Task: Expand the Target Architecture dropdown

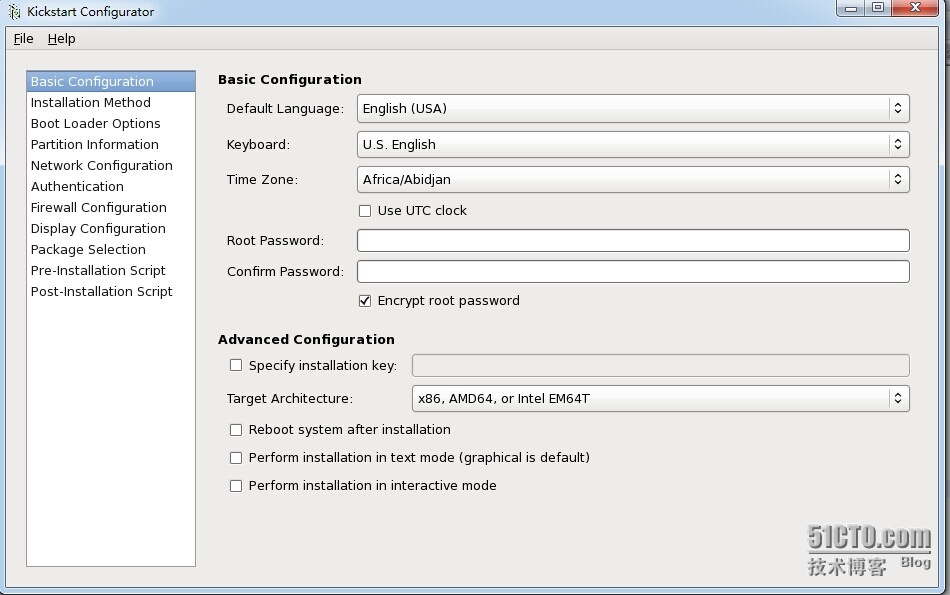Action: (660, 399)
